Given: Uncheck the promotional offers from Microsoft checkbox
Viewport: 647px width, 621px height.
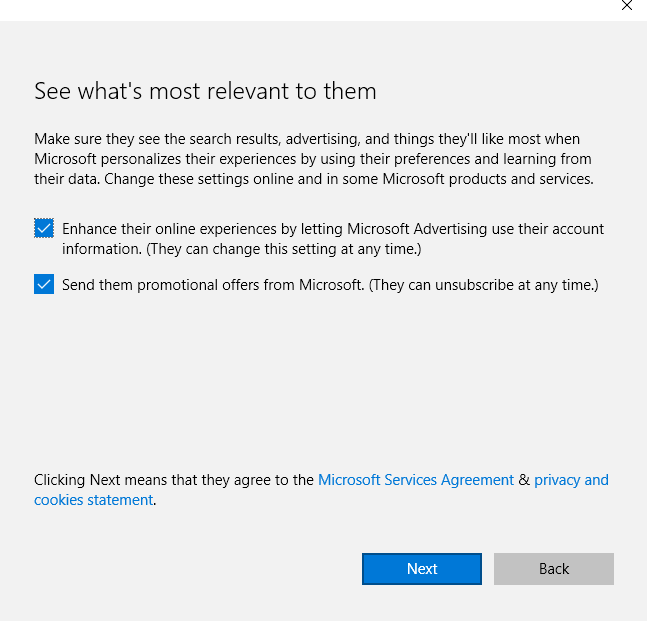Looking at the screenshot, I should pyautogui.click(x=44, y=285).
